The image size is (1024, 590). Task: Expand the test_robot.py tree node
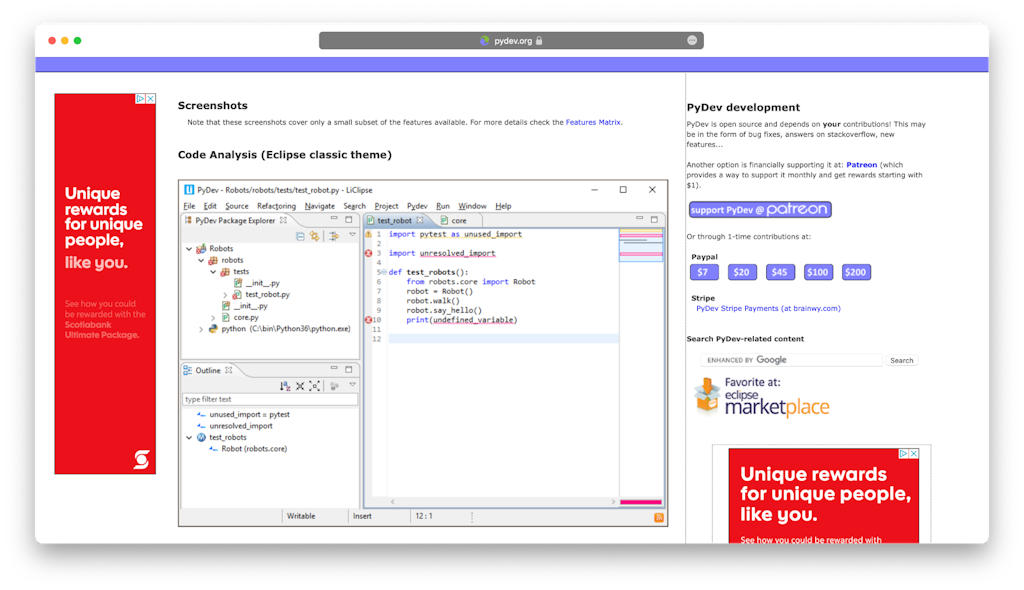coord(224,294)
